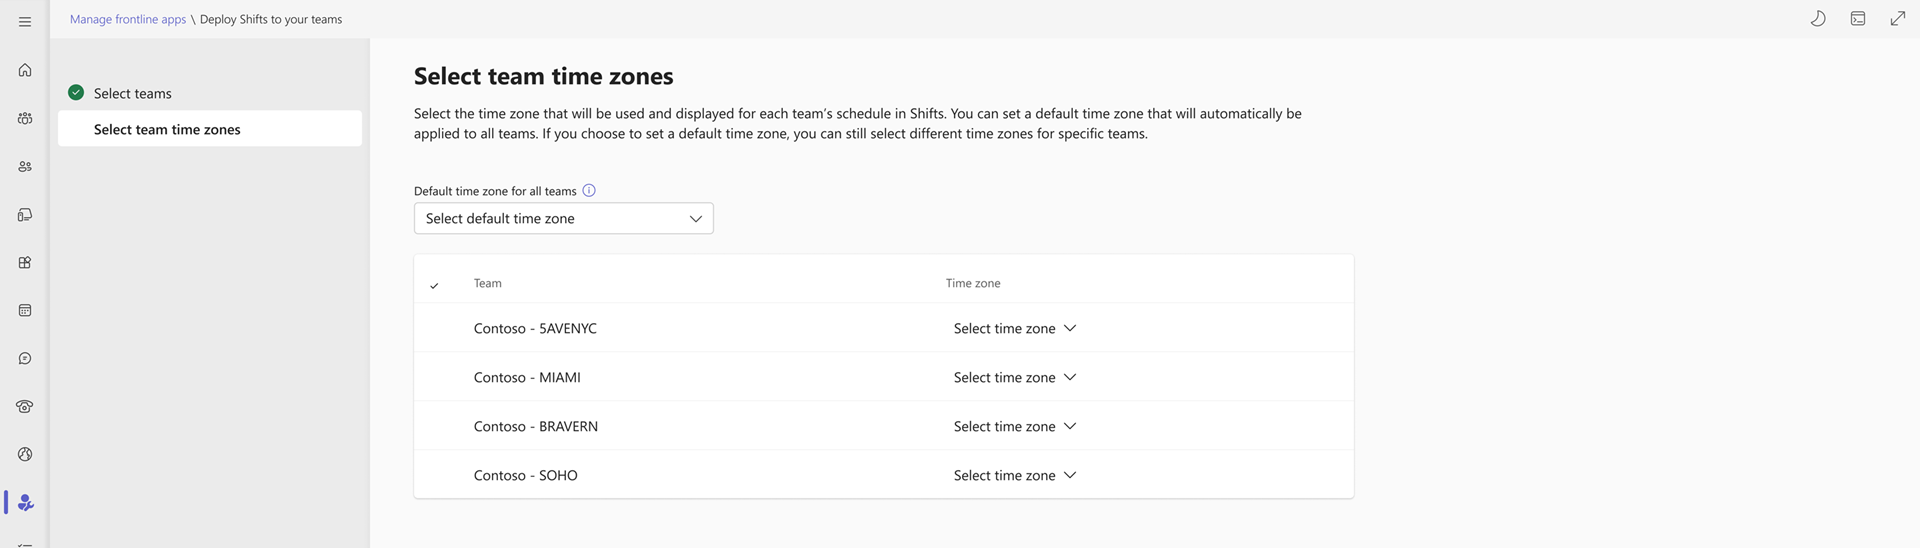The image size is (1920, 548).
Task: Open Messaging policies chat icon
Action: tap(25, 358)
